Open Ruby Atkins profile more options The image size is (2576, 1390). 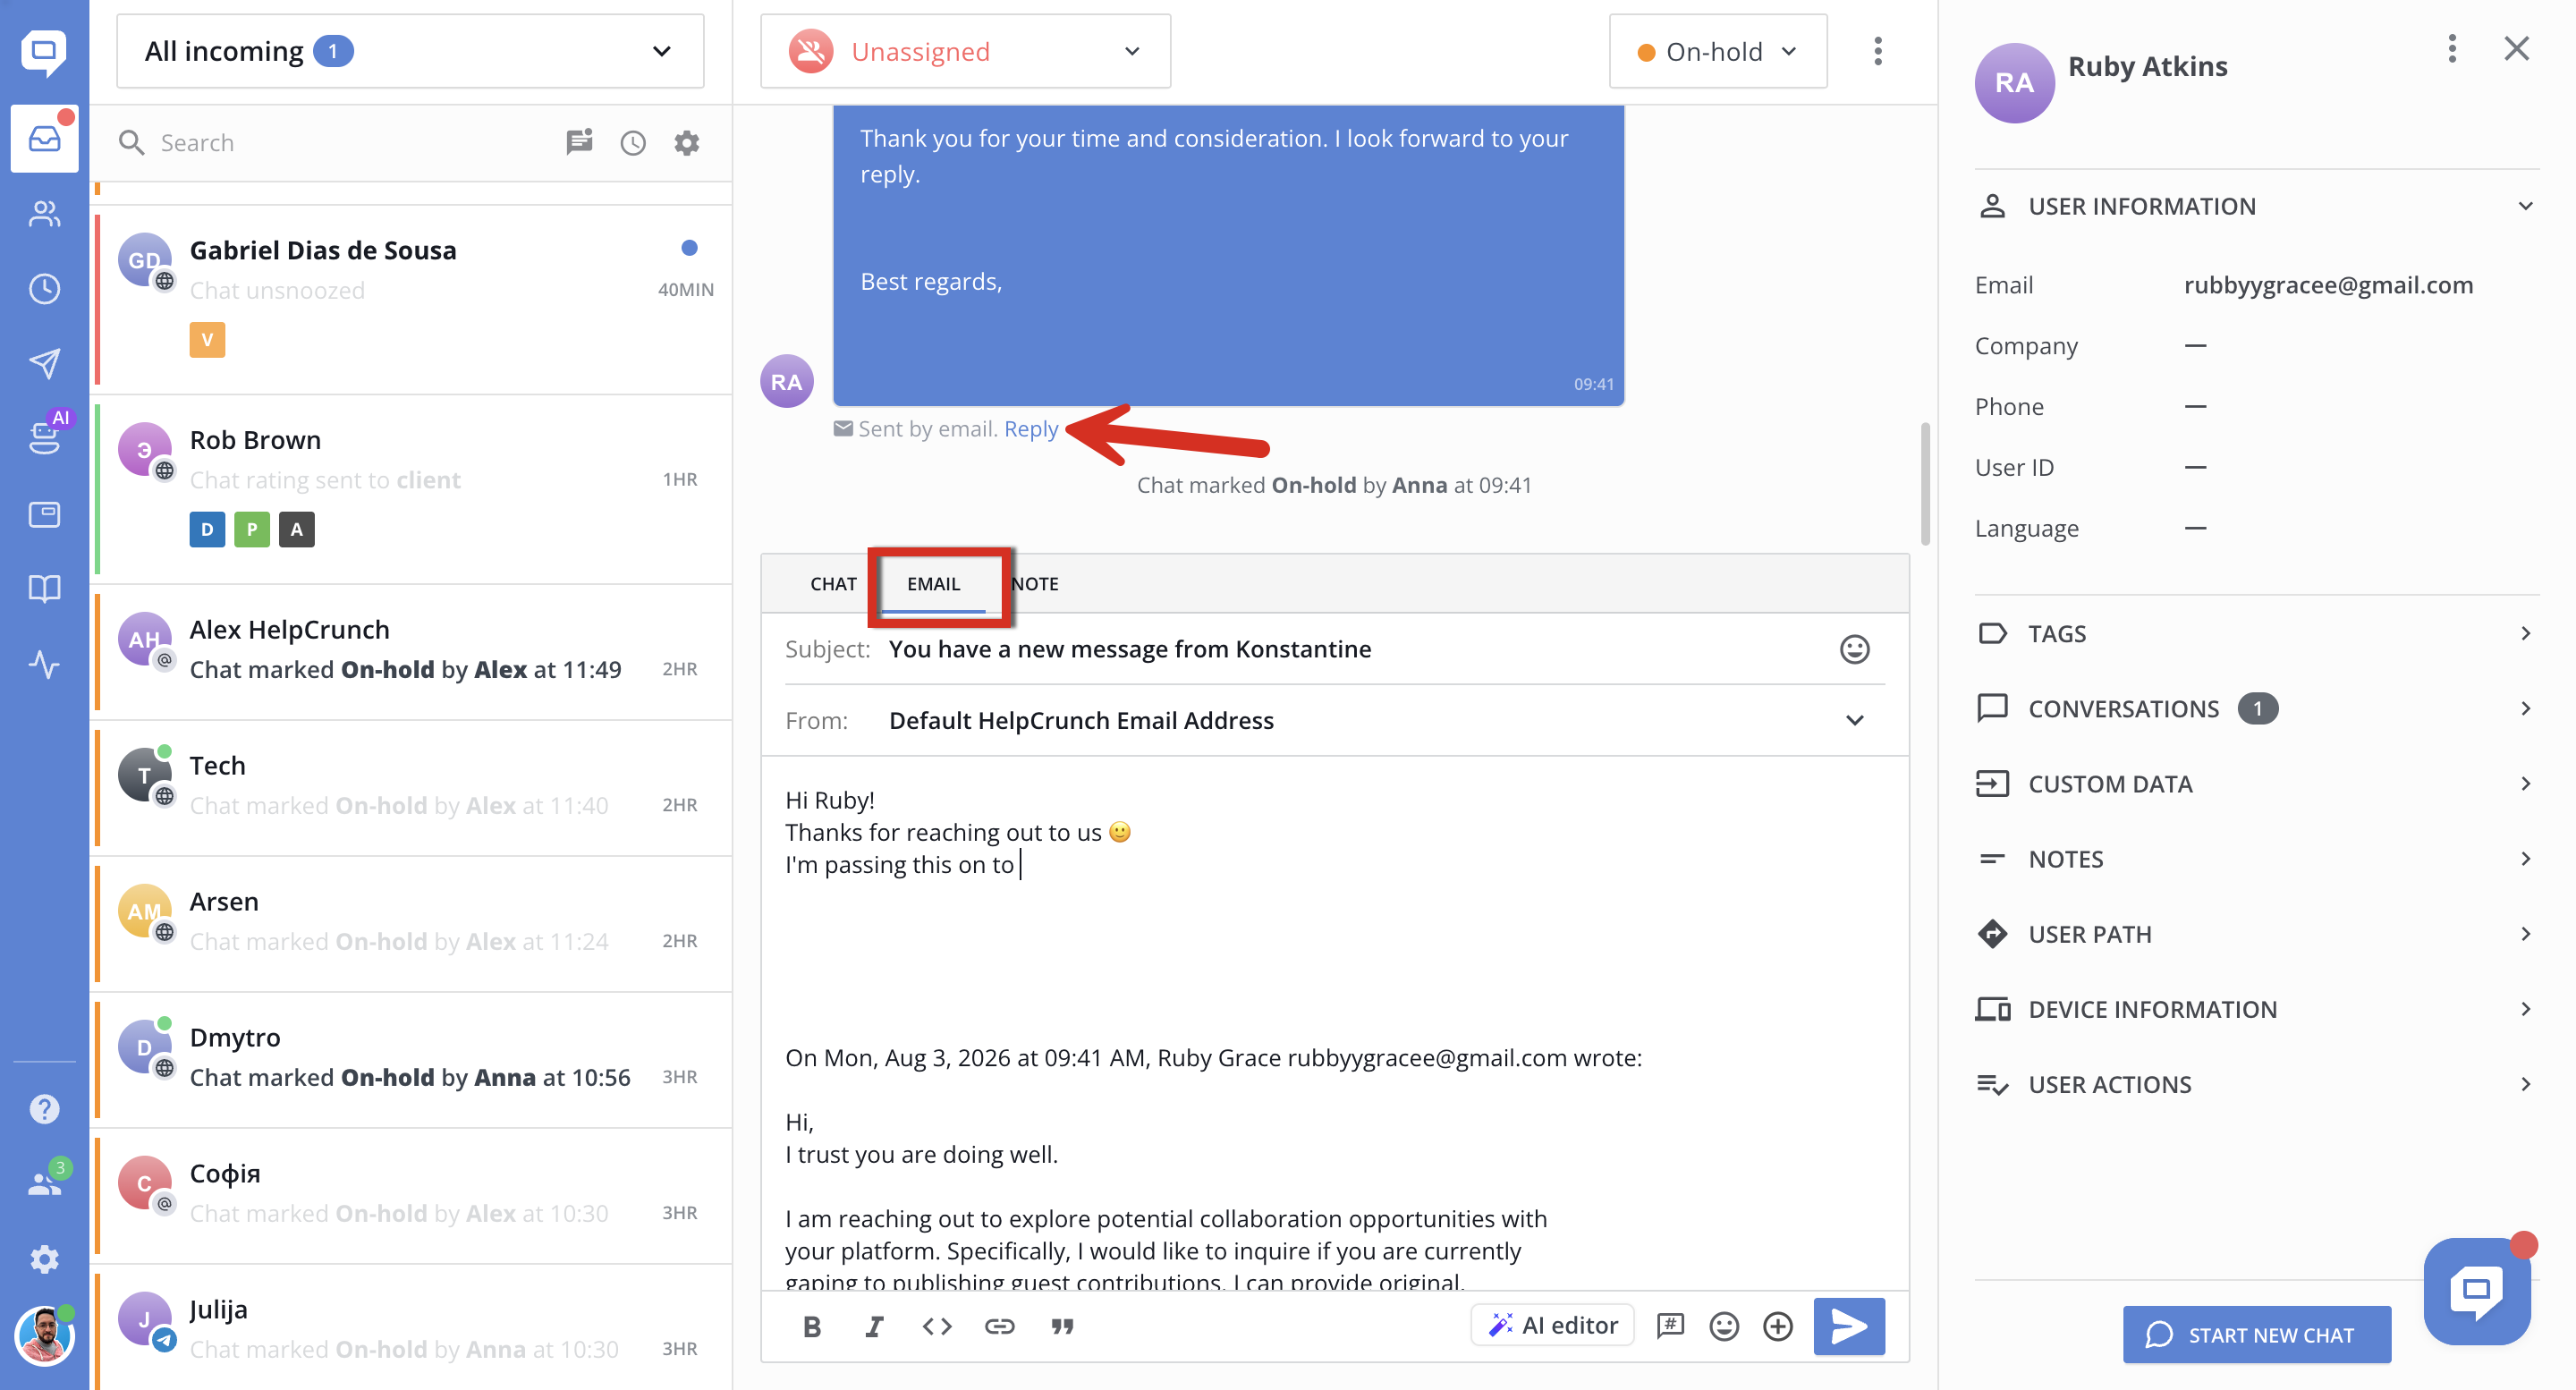pyautogui.click(x=2451, y=48)
